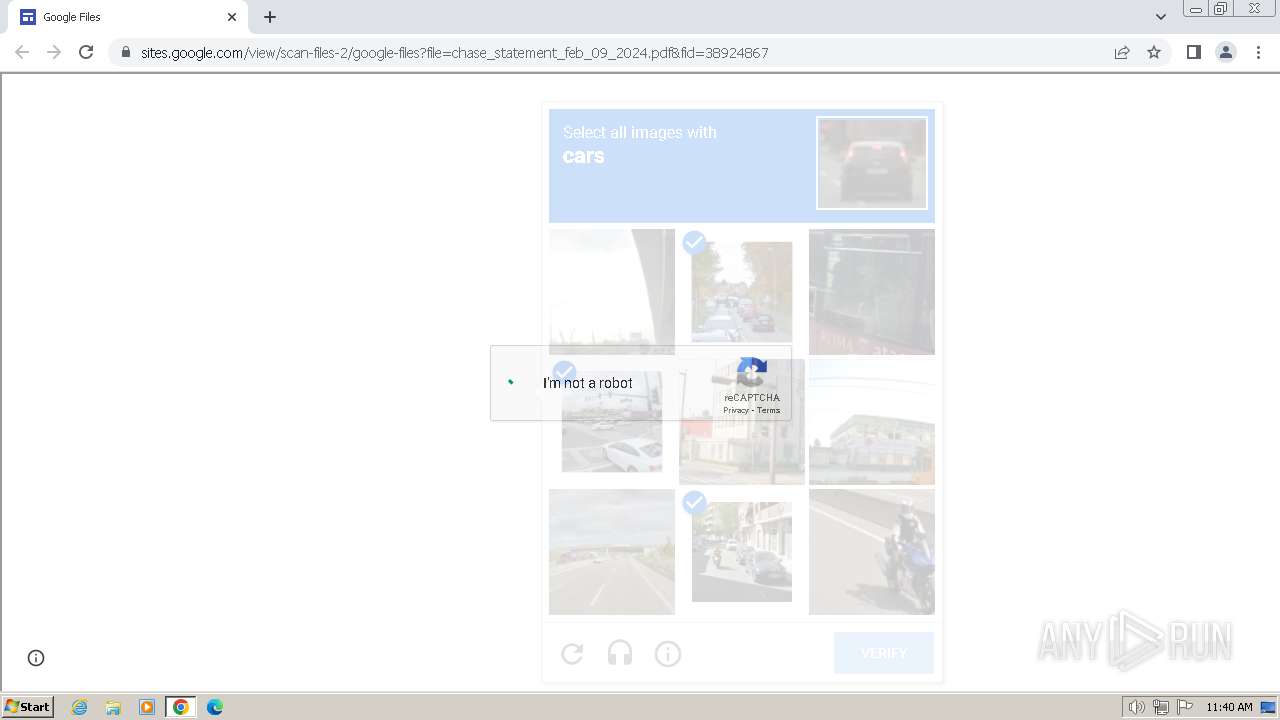Select the bottom street scooter tile
Image resolution: width=1280 pixels, height=720 pixels.
[742, 552]
